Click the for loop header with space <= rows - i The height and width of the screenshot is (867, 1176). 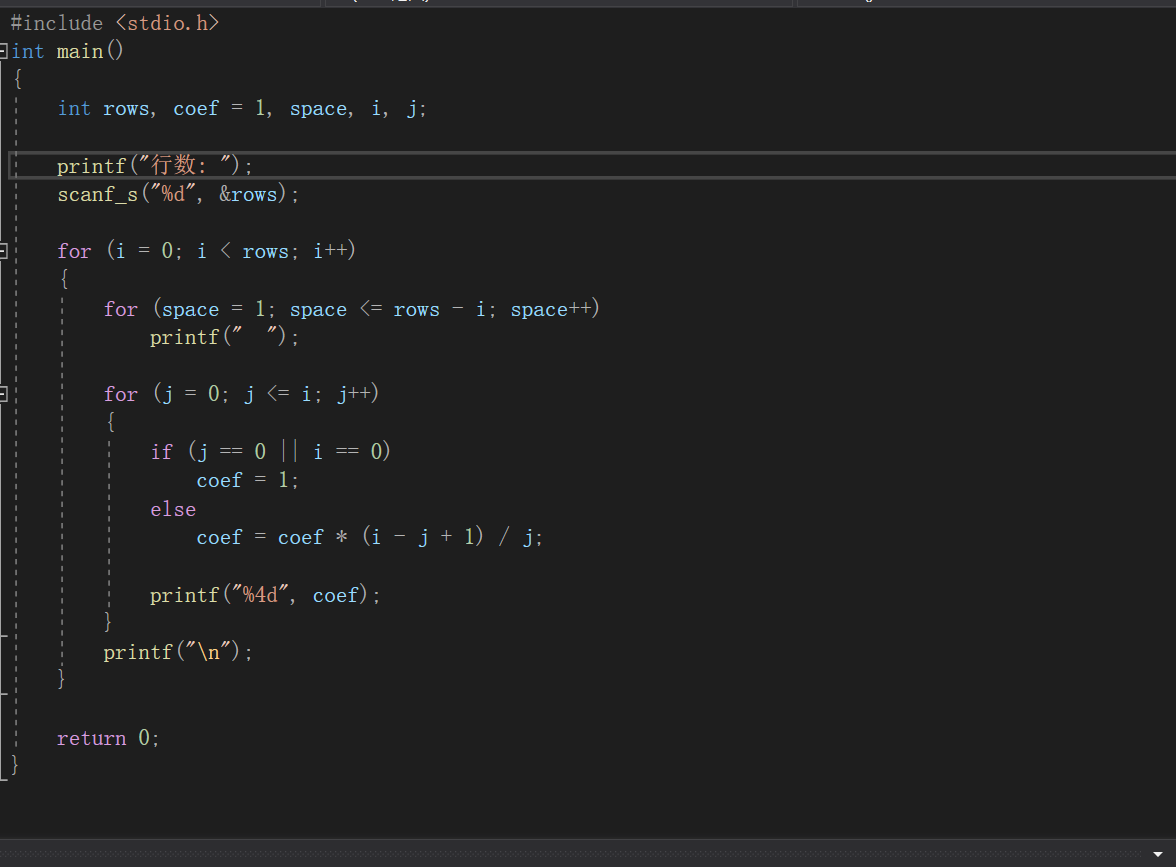pyautogui.click(x=352, y=309)
